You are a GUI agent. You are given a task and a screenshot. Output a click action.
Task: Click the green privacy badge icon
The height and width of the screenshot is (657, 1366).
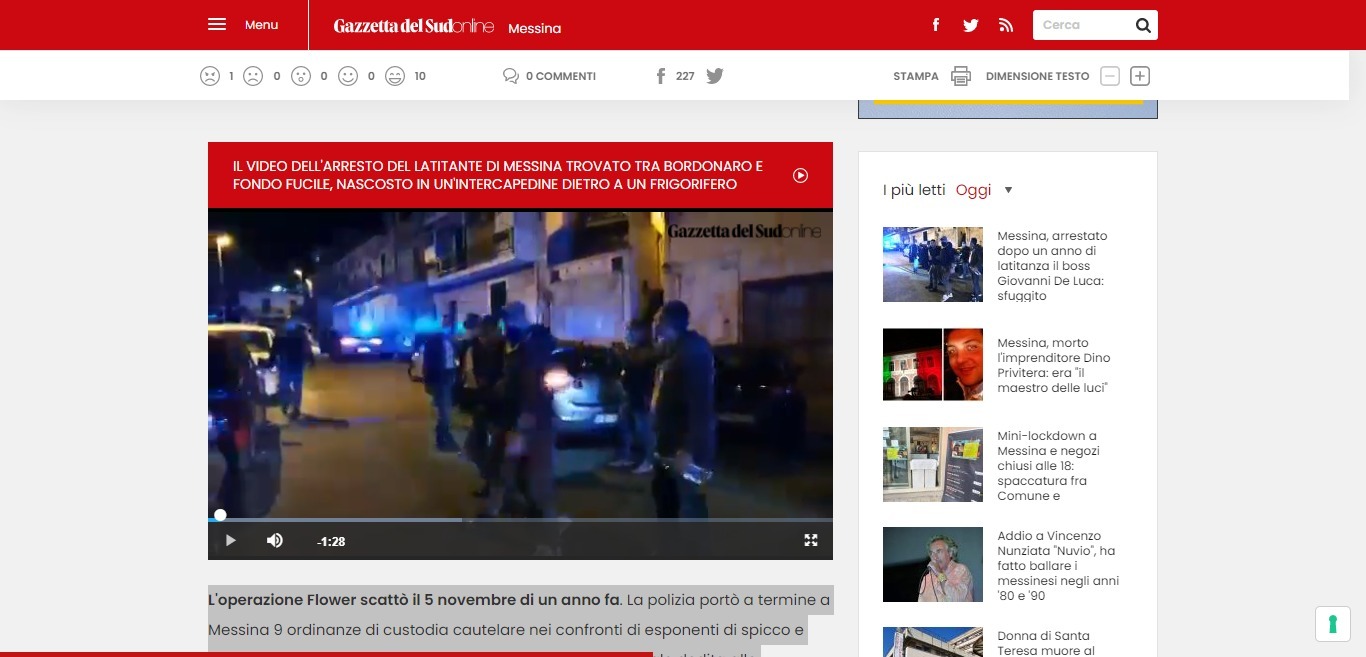click(1332, 624)
